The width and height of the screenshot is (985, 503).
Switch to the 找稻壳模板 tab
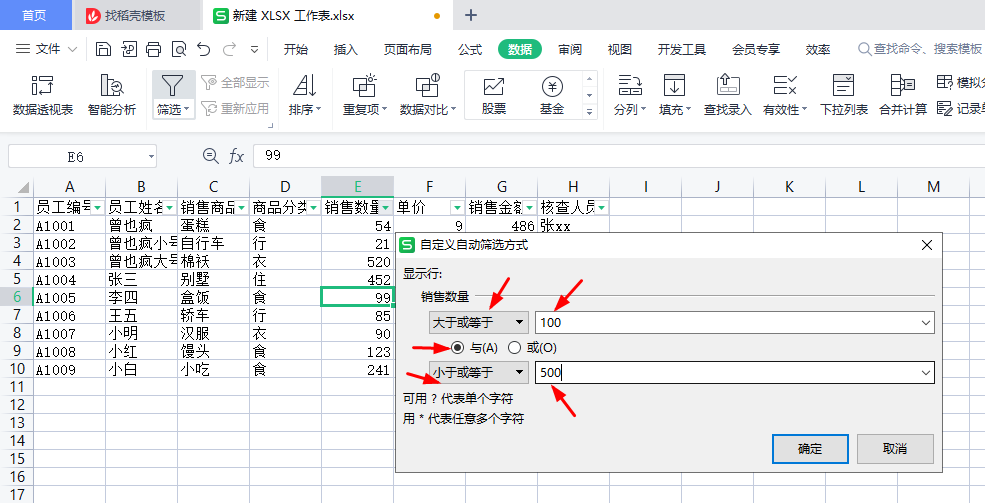(x=136, y=16)
